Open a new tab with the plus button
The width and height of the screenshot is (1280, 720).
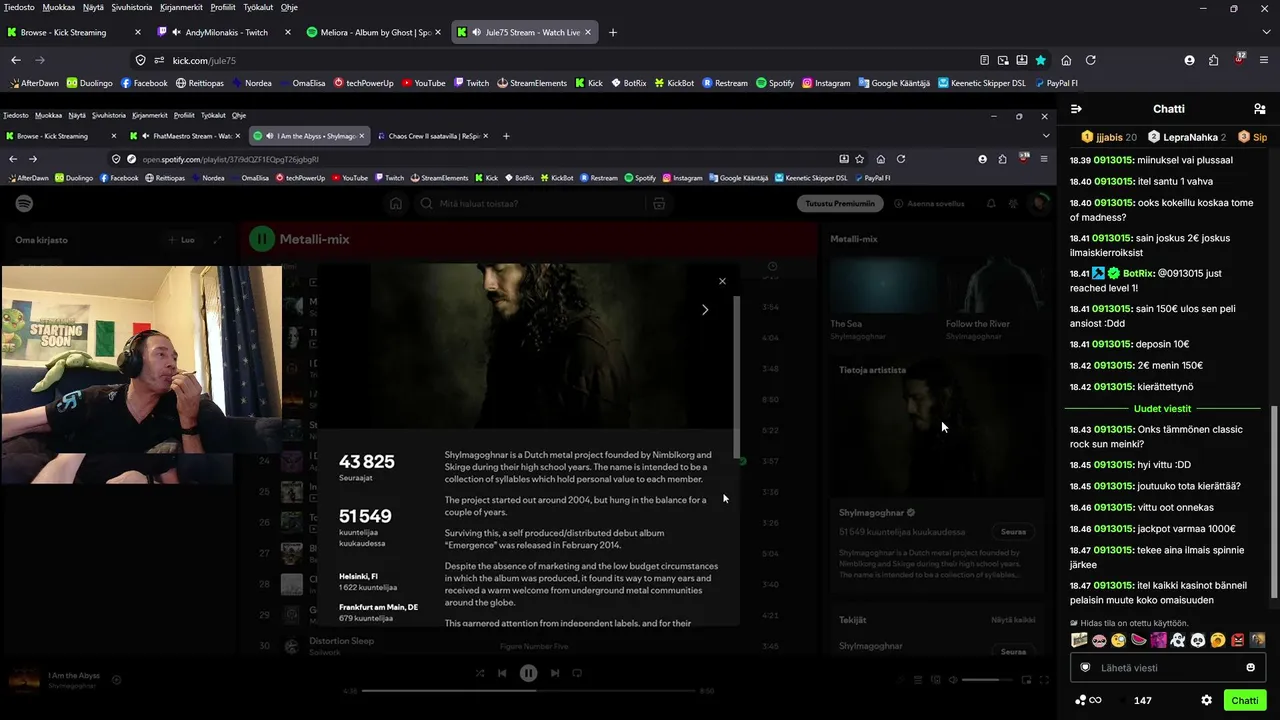[x=613, y=32]
